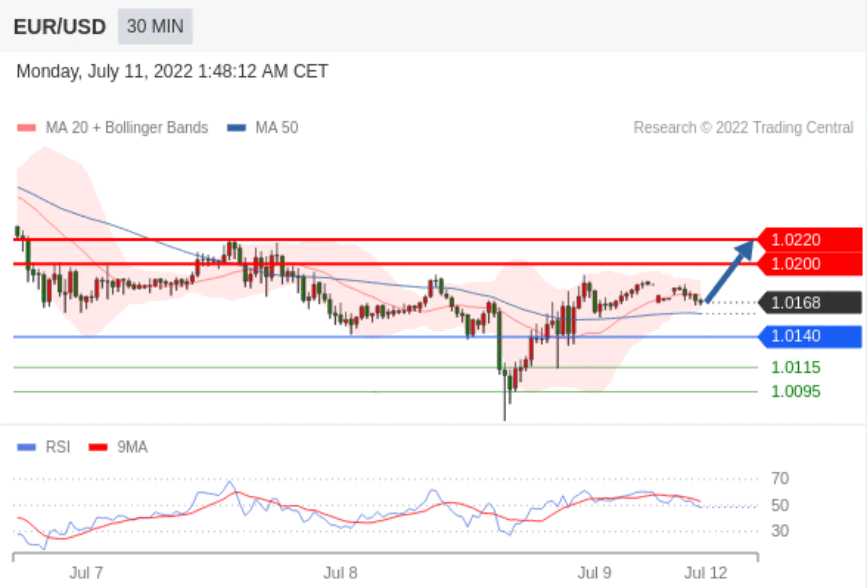Click the RSI 50 axis label
Viewport: 867px width, 588px height.
tap(780, 506)
